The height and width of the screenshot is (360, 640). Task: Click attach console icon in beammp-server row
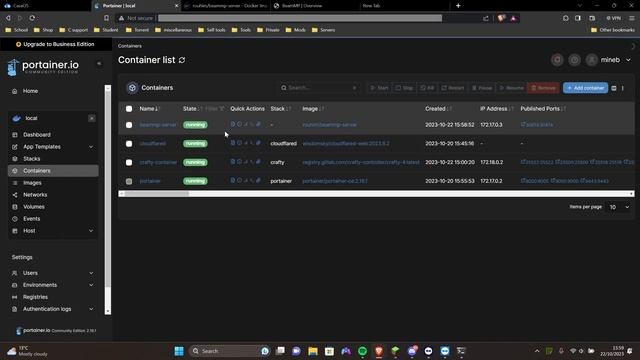[258, 124]
